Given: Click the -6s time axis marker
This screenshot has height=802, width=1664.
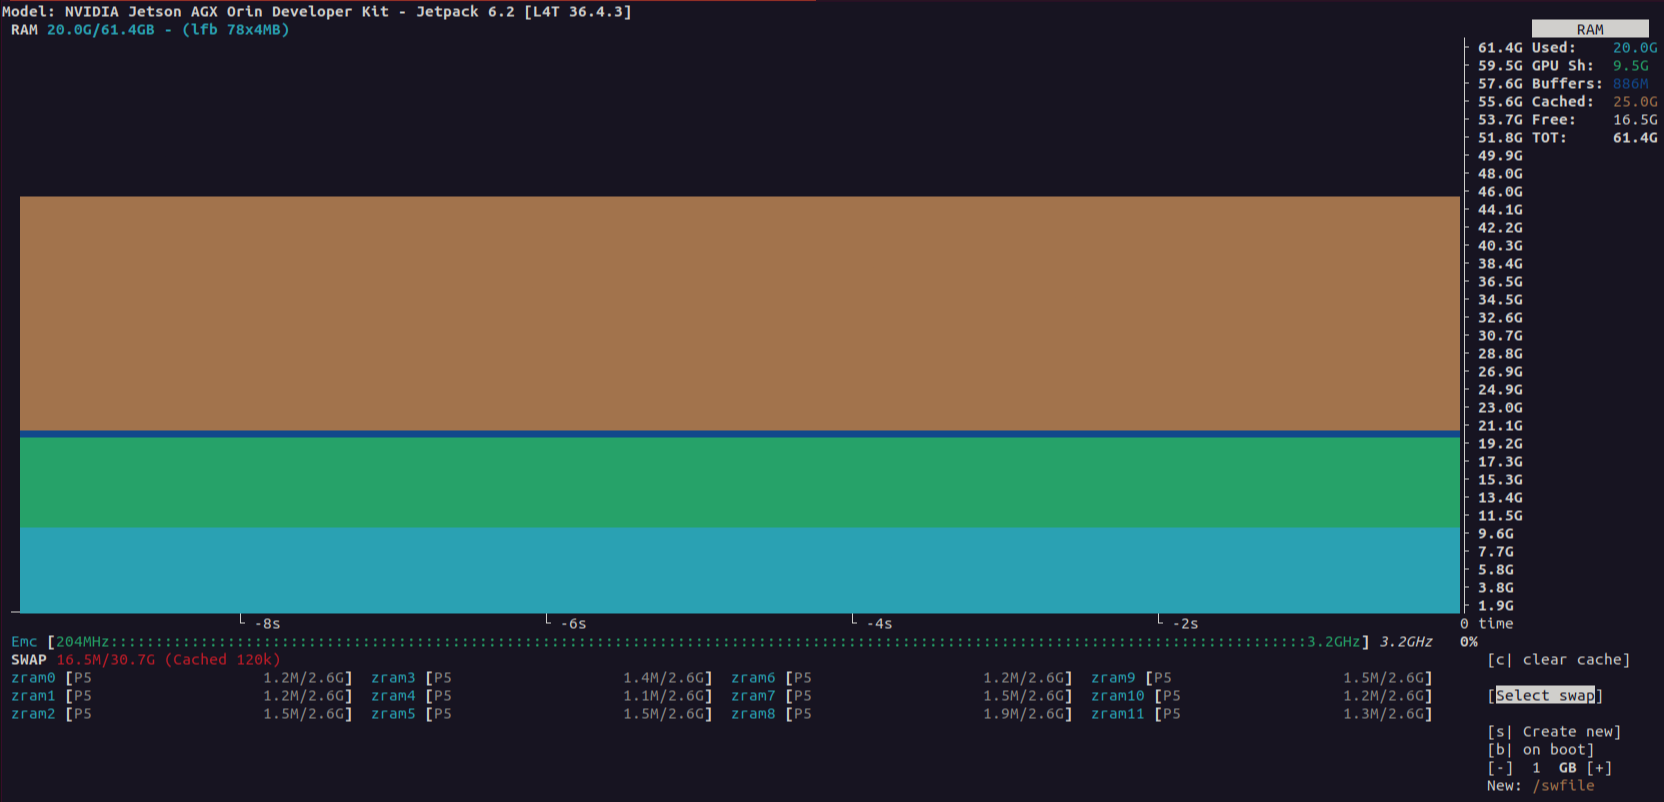Looking at the screenshot, I should click(573, 623).
